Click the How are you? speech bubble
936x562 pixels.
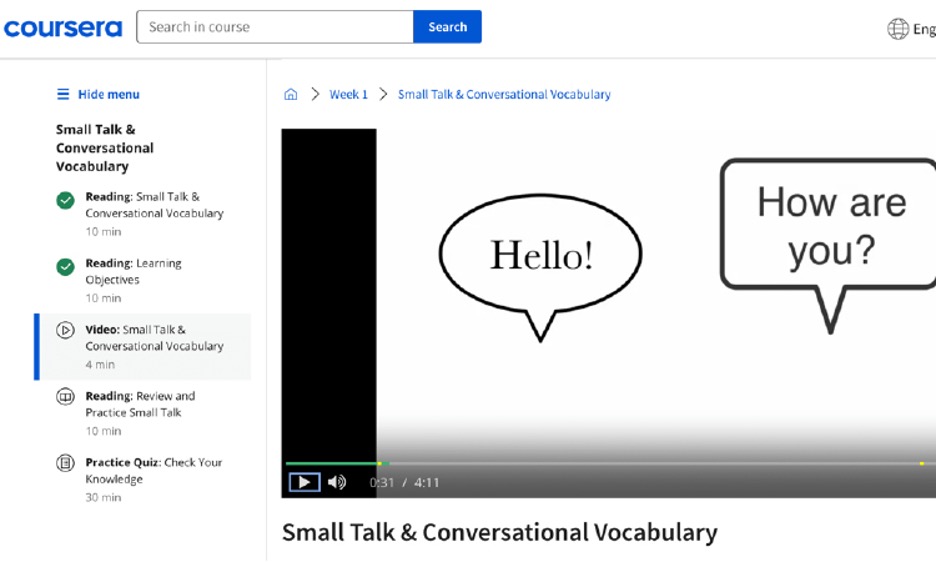coord(830,245)
